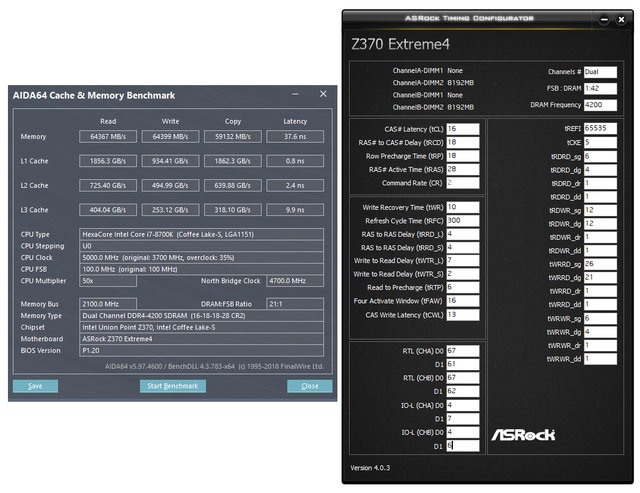Click the CAS# Latency (tCL) input
This screenshot has width=640, height=493.
tap(462, 129)
